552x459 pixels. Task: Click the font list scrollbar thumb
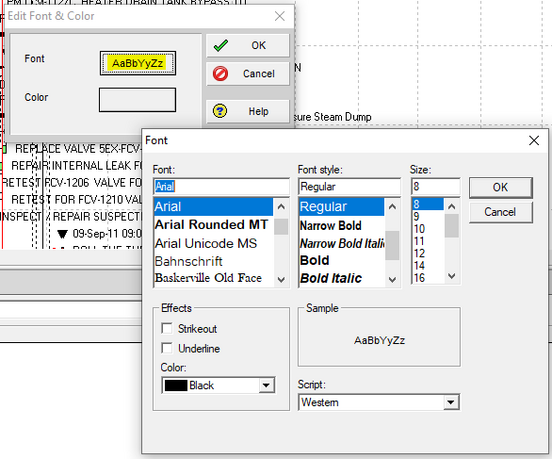tap(281, 226)
